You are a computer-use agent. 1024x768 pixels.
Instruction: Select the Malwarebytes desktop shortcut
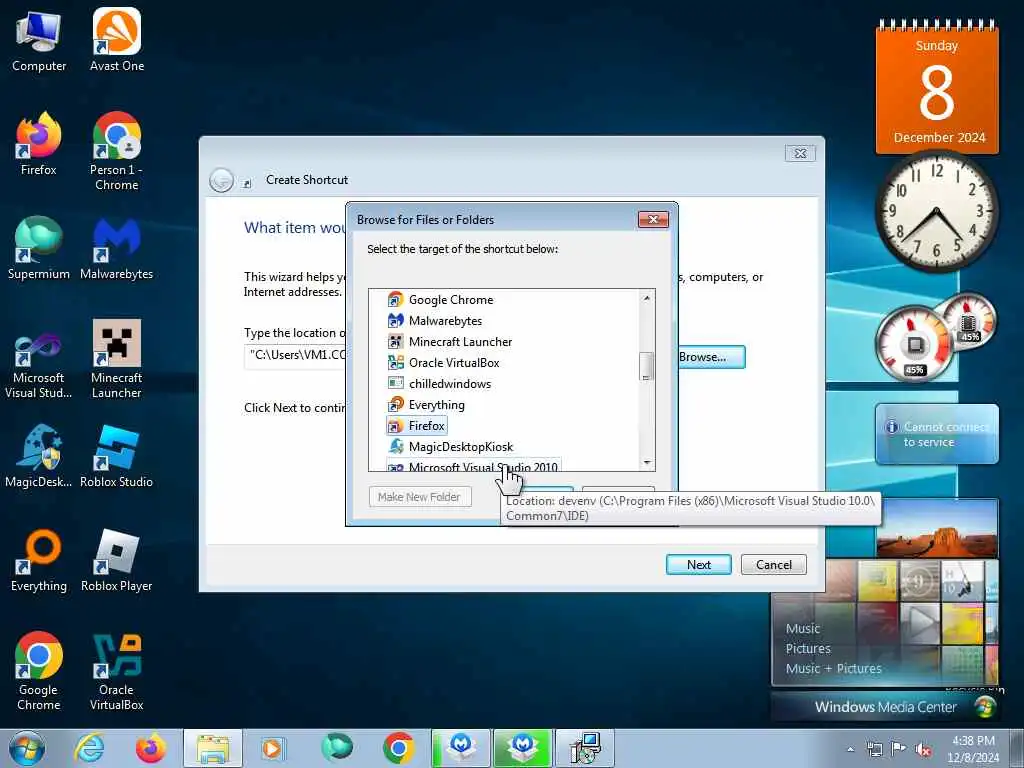(117, 248)
